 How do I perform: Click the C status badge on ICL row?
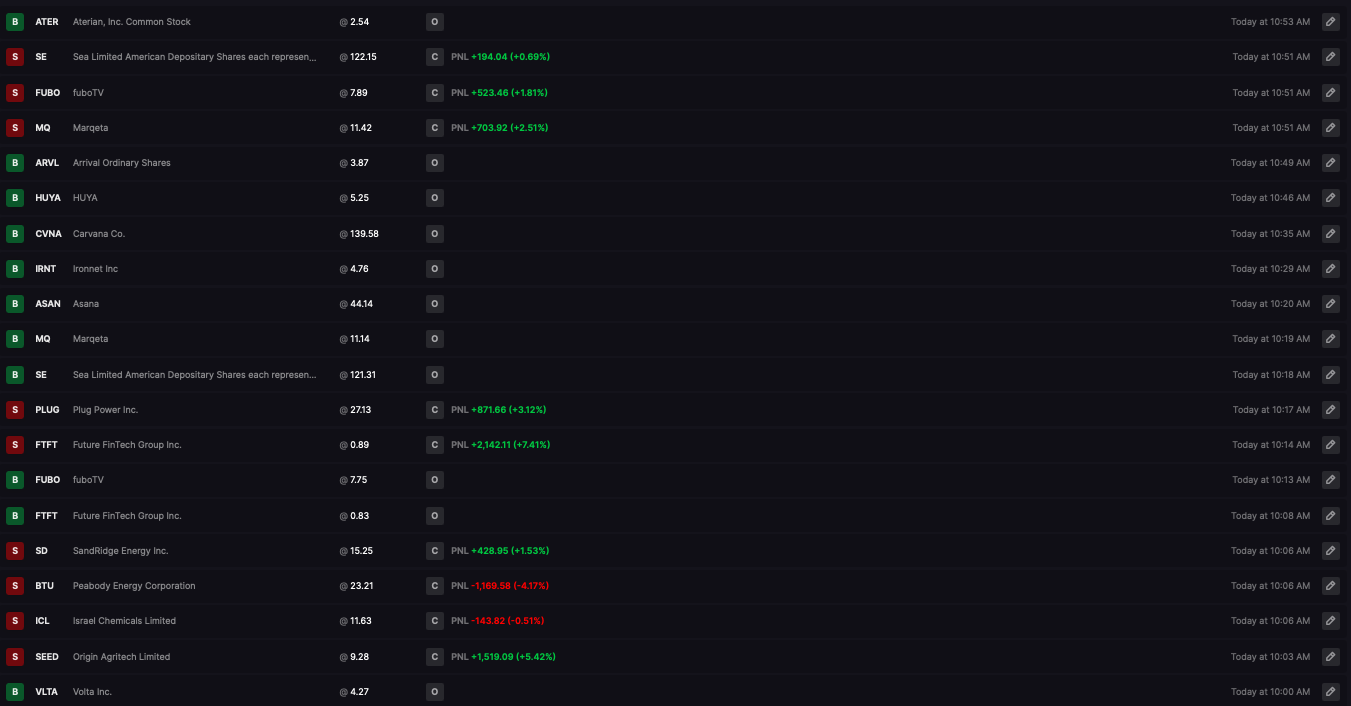click(434, 621)
